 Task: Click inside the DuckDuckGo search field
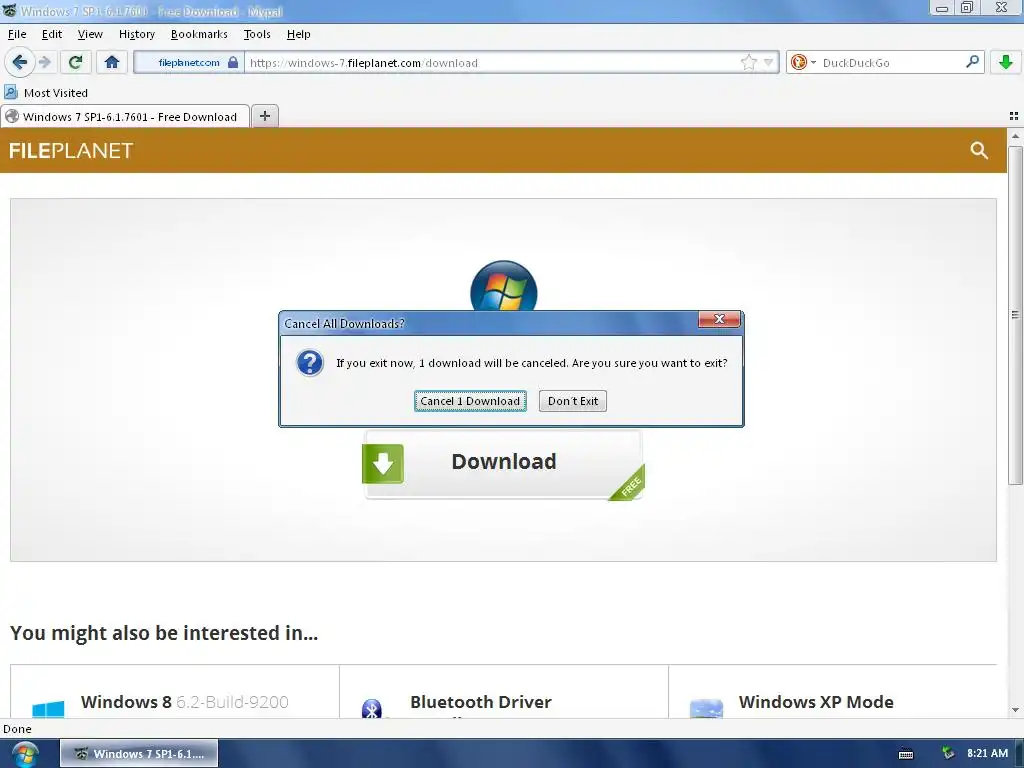[890, 63]
